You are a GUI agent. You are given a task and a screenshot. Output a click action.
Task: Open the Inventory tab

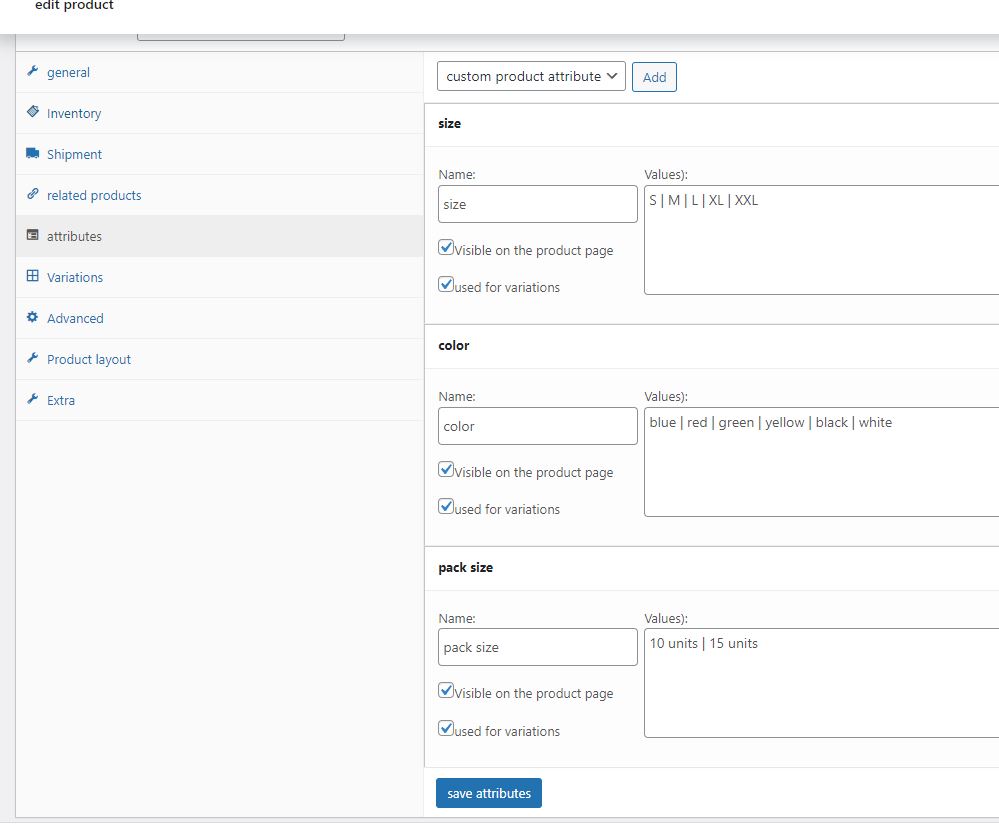(x=219, y=113)
